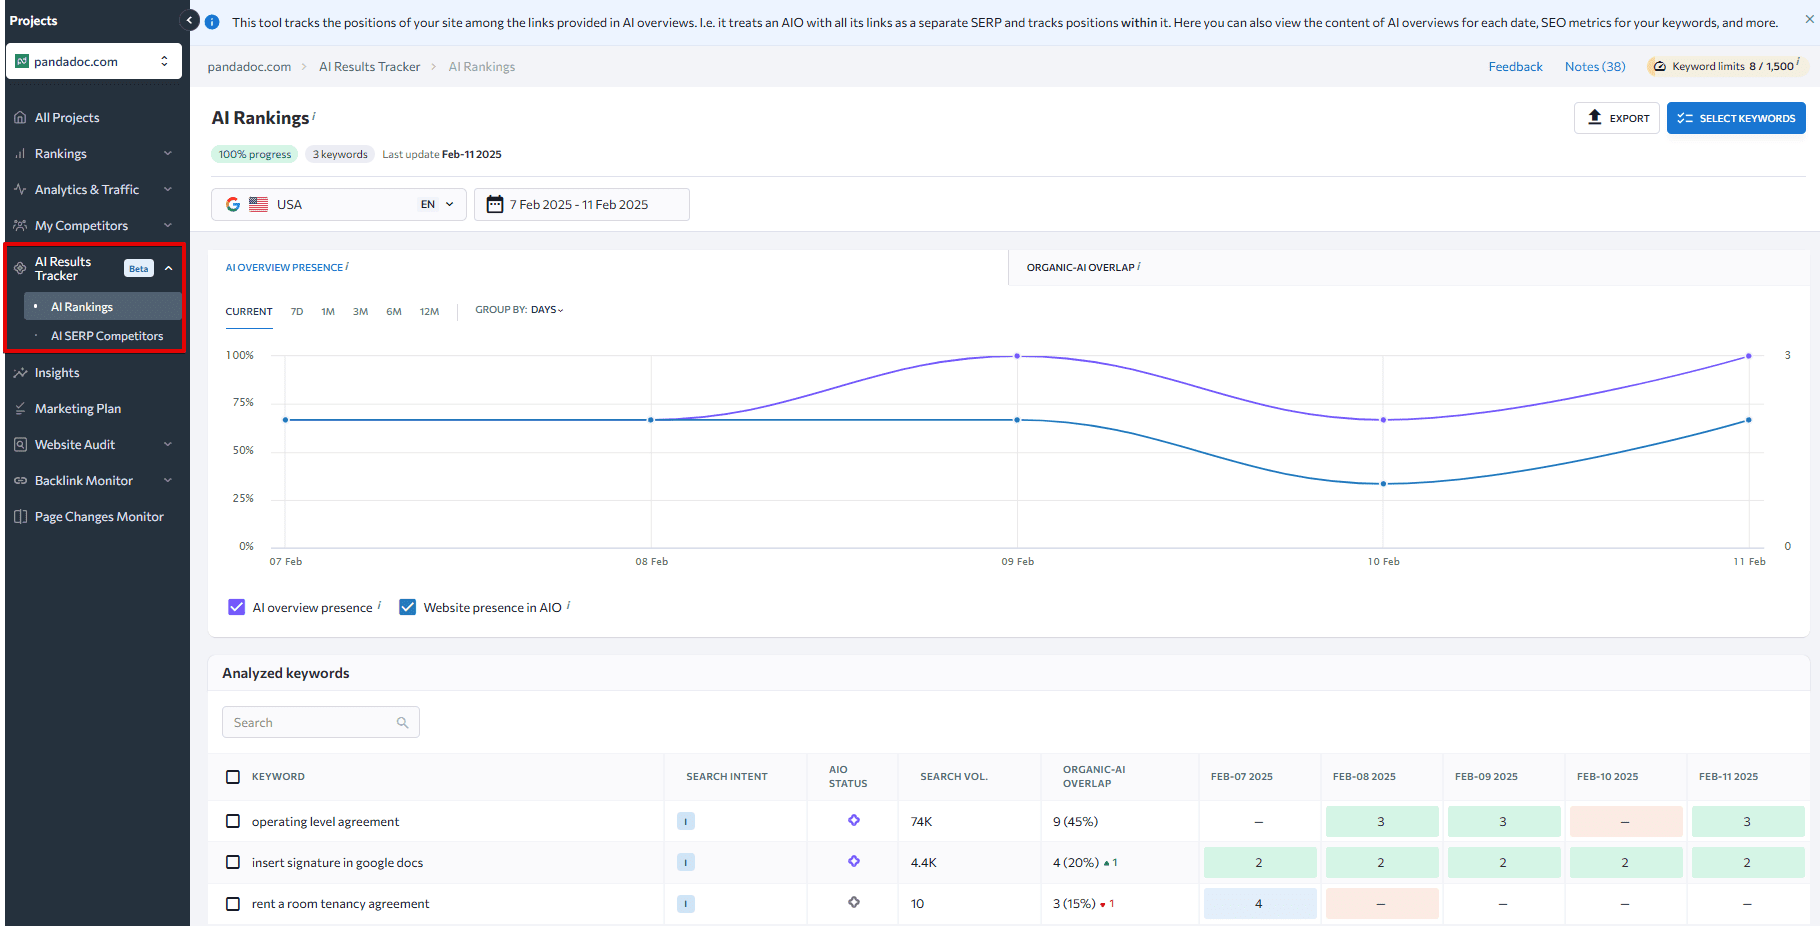Click the Insights trend icon
This screenshot has width=1820, height=926.
[x=20, y=373]
